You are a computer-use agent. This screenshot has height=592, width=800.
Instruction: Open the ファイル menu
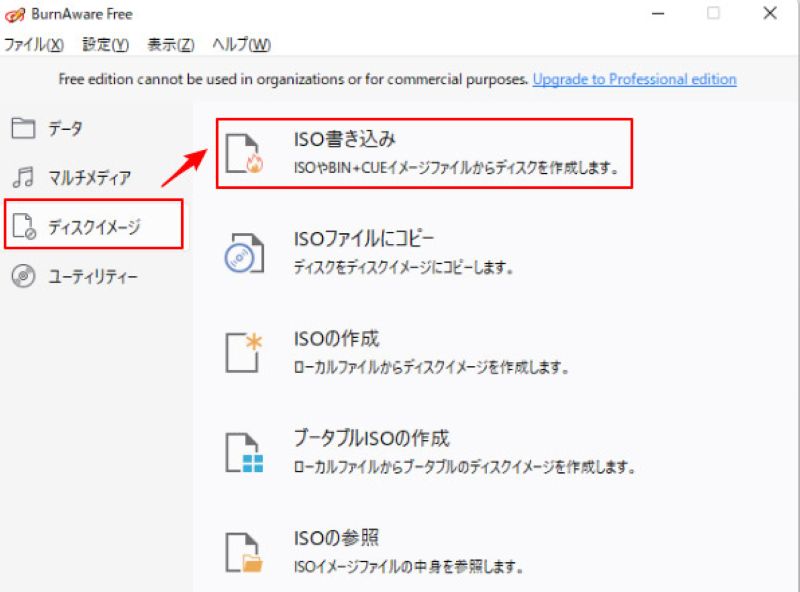(x=33, y=45)
